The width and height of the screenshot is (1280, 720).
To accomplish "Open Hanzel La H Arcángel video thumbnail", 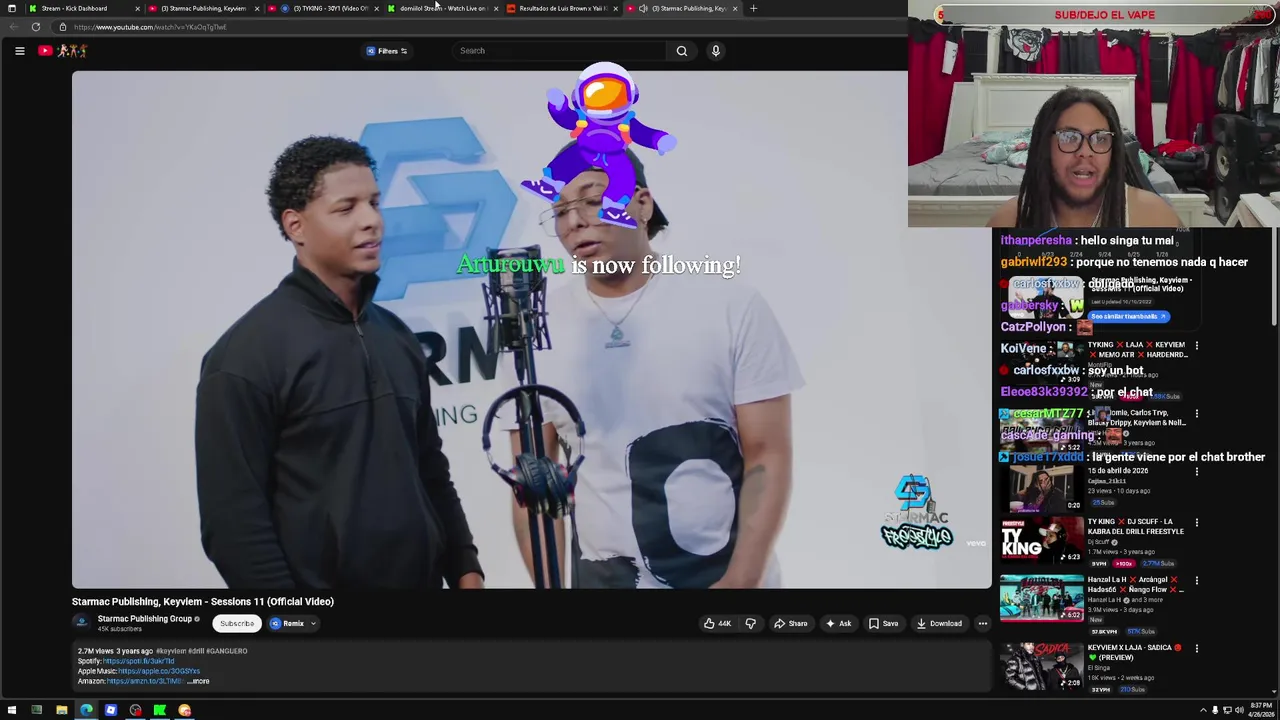I will [x=1042, y=598].
